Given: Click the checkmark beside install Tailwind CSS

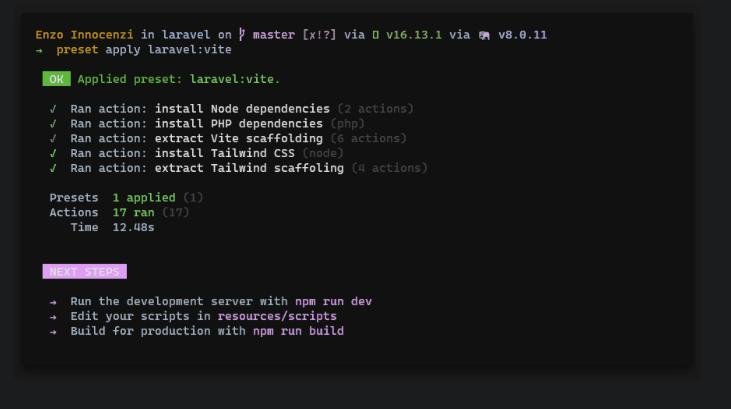Looking at the screenshot, I should pos(52,154).
